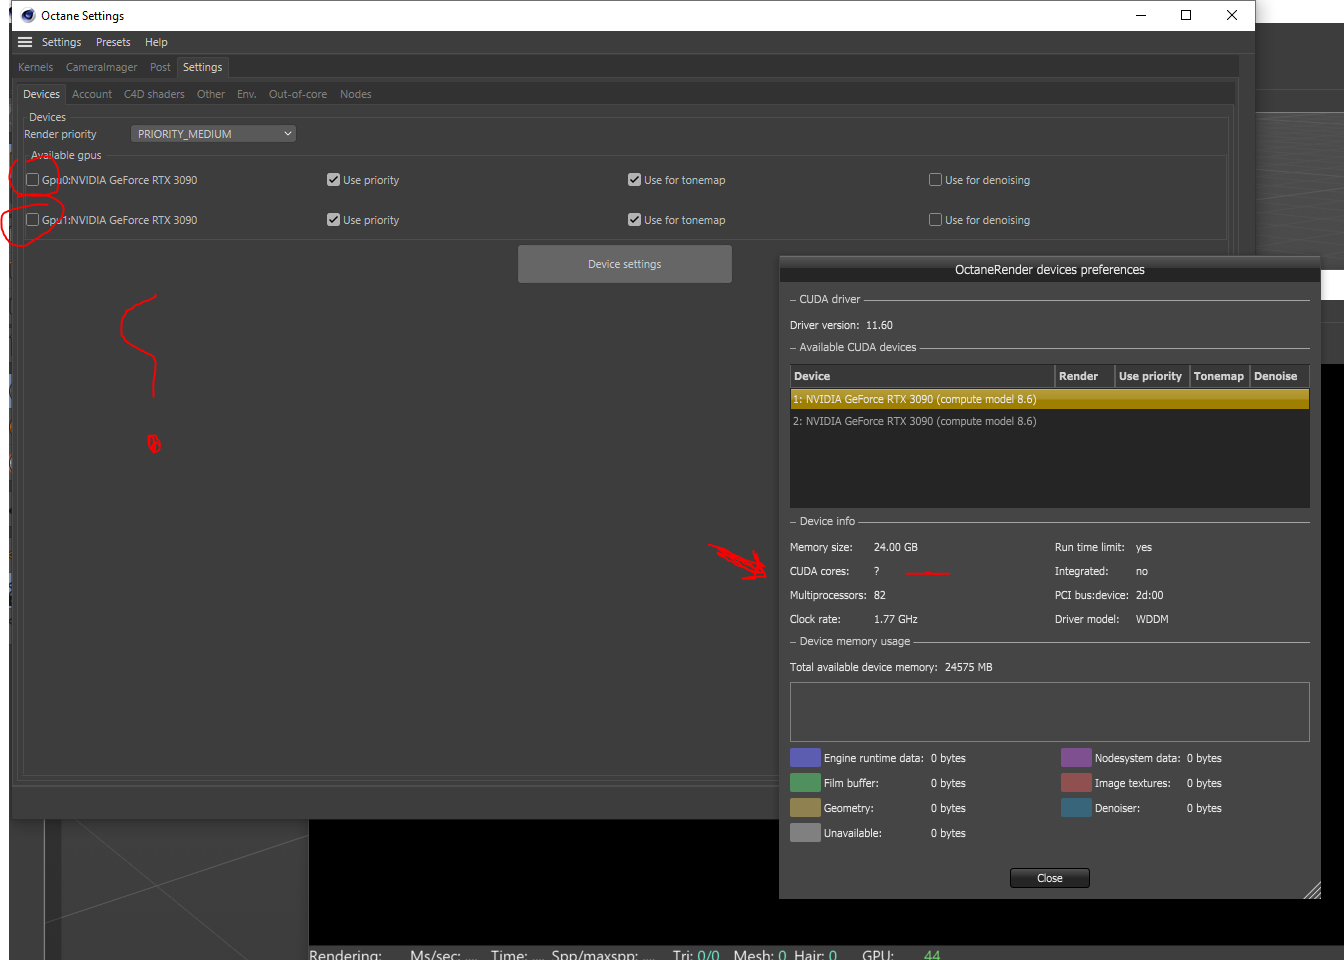
Task: Click the Unavailable color swatch
Action: click(805, 833)
